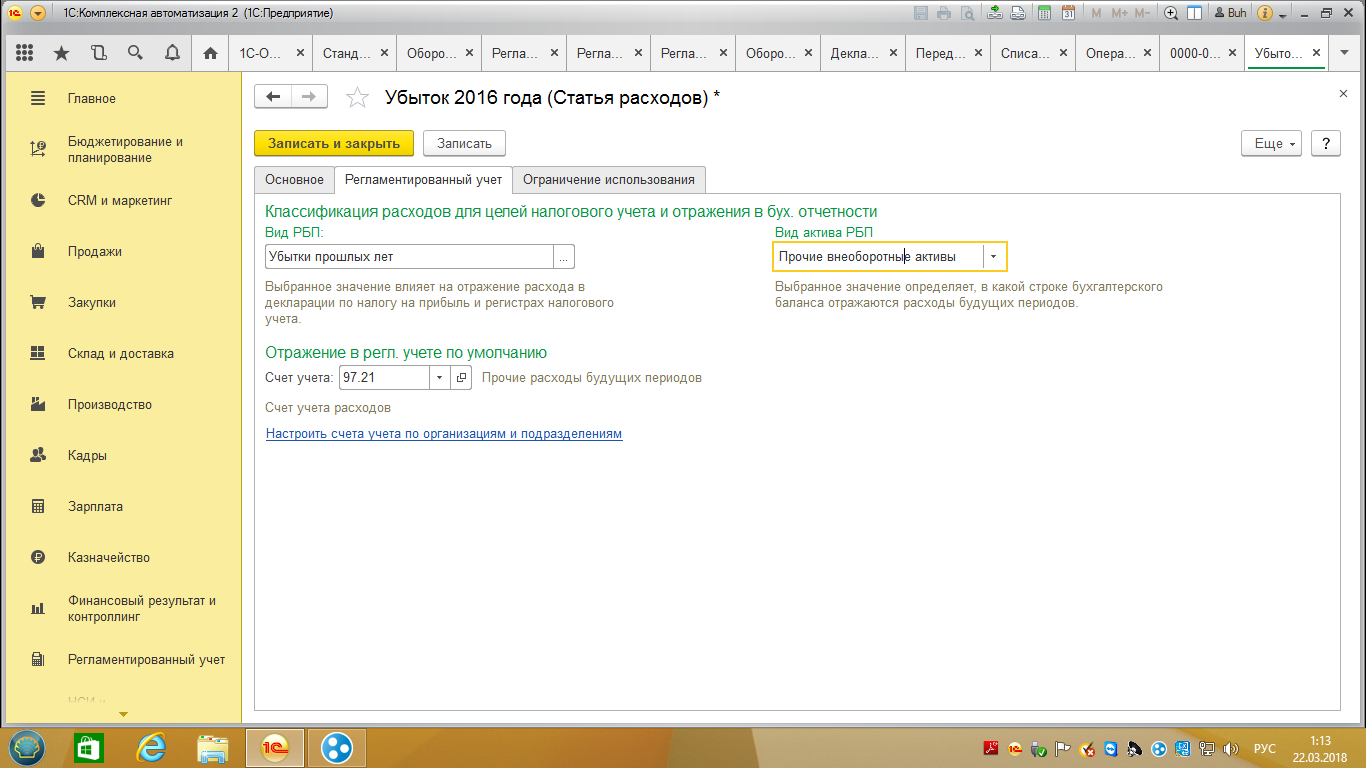Toggle the panel layout icon in the title bar

pos(1193,14)
